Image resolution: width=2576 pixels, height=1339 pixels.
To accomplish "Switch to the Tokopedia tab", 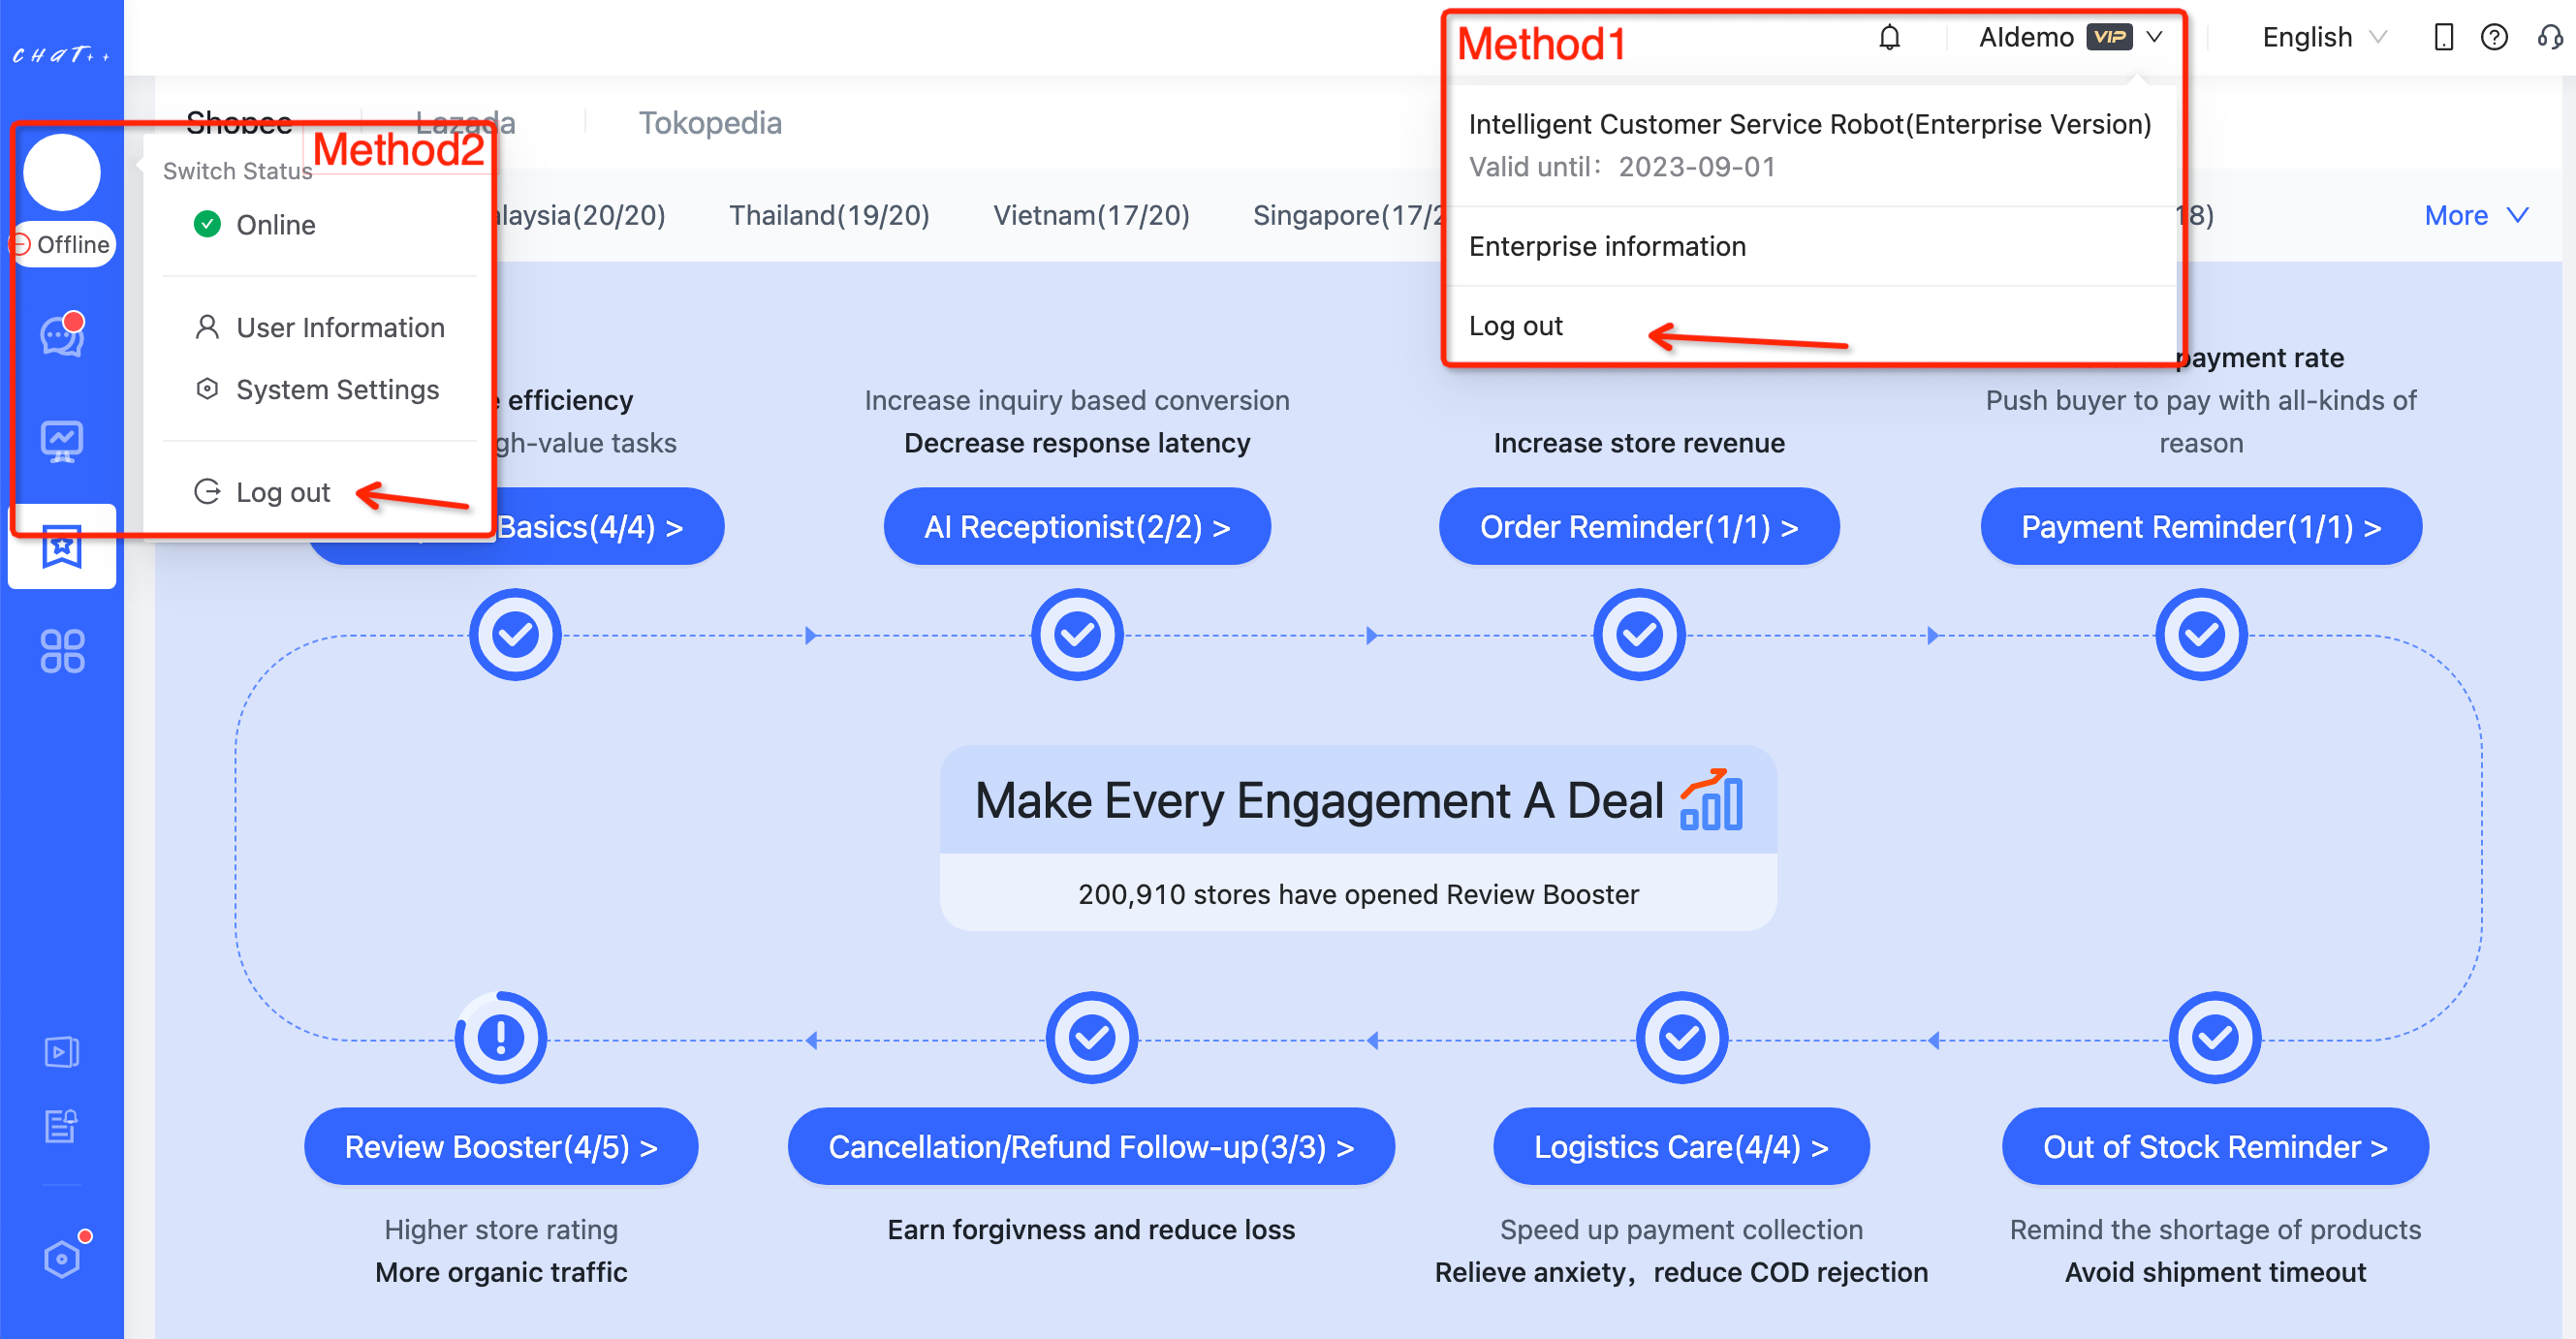I will coord(710,123).
